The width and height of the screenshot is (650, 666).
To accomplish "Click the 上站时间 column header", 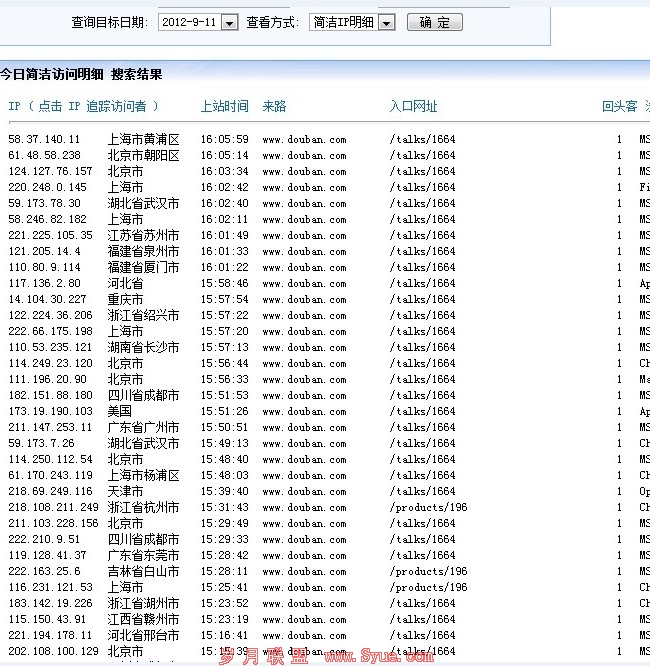I will coord(224,106).
